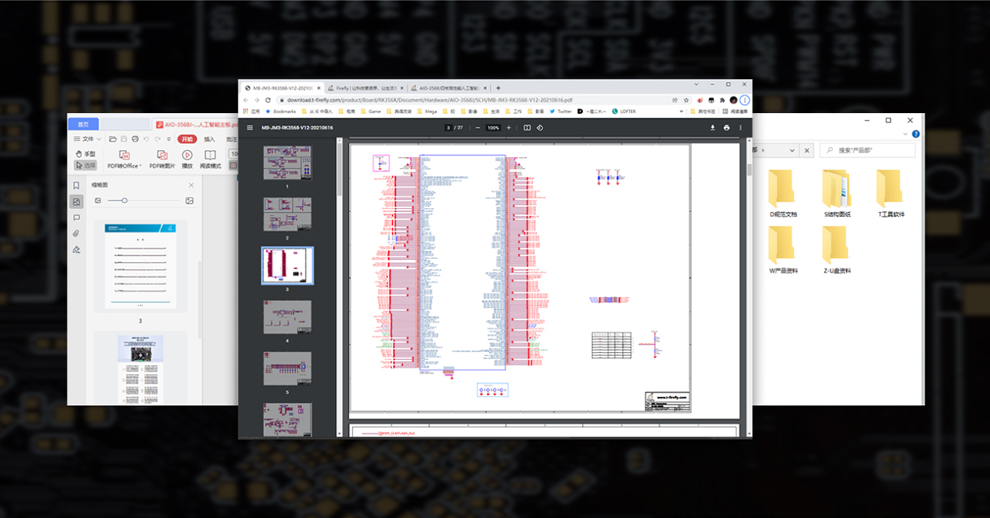Expand the Explorer address bar history dropdown
This screenshot has width=990, height=518.
(794, 150)
